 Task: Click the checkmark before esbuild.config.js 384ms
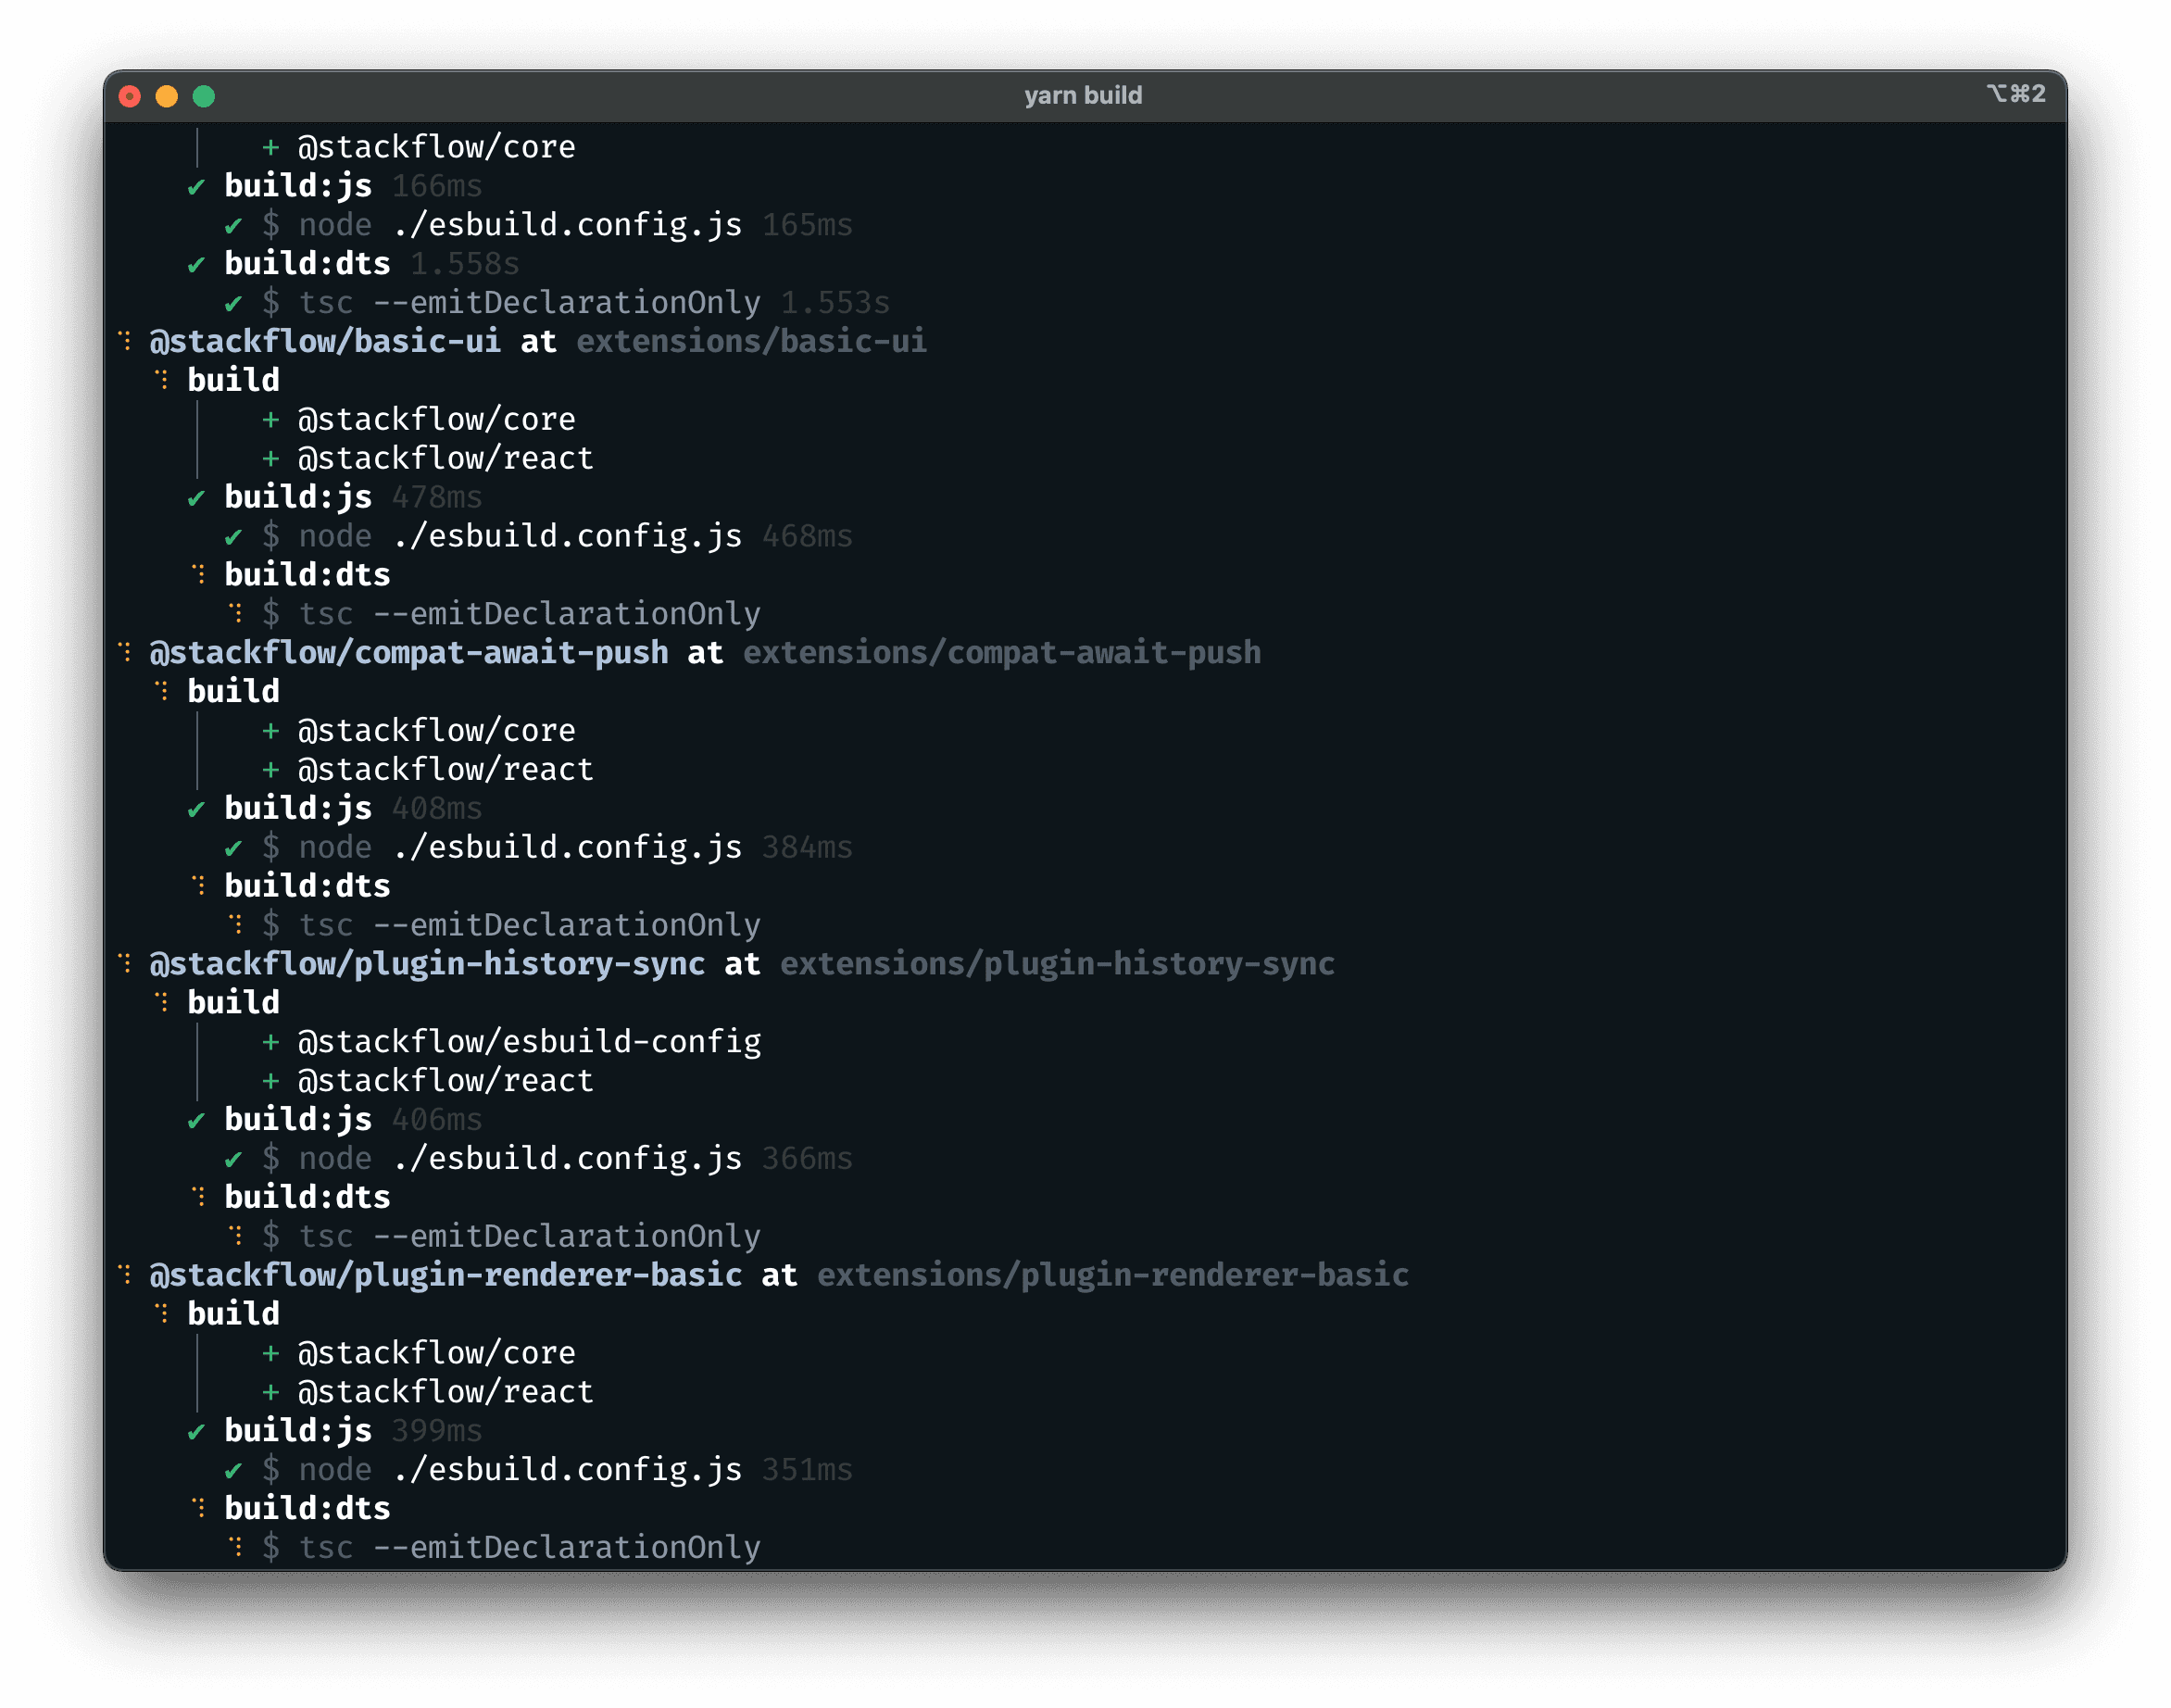(233, 849)
